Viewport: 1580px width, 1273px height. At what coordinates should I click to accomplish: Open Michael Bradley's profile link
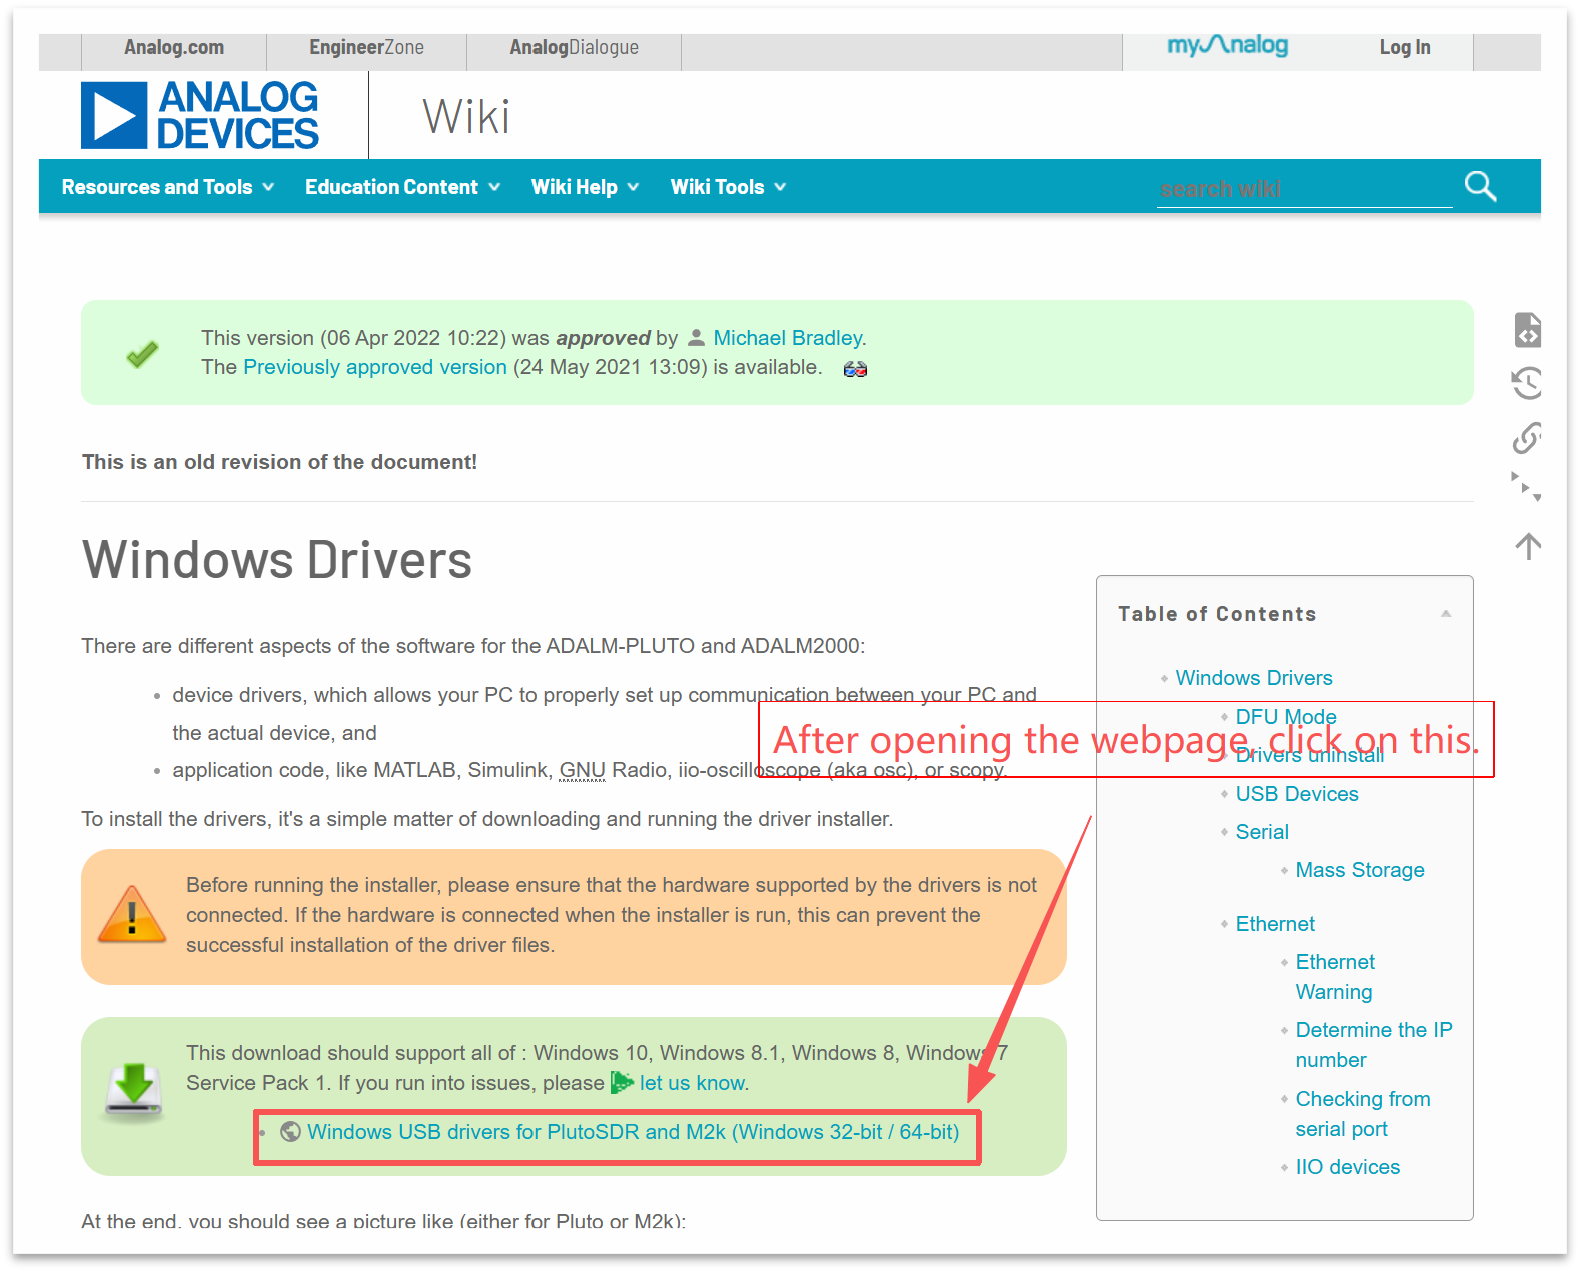(788, 338)
